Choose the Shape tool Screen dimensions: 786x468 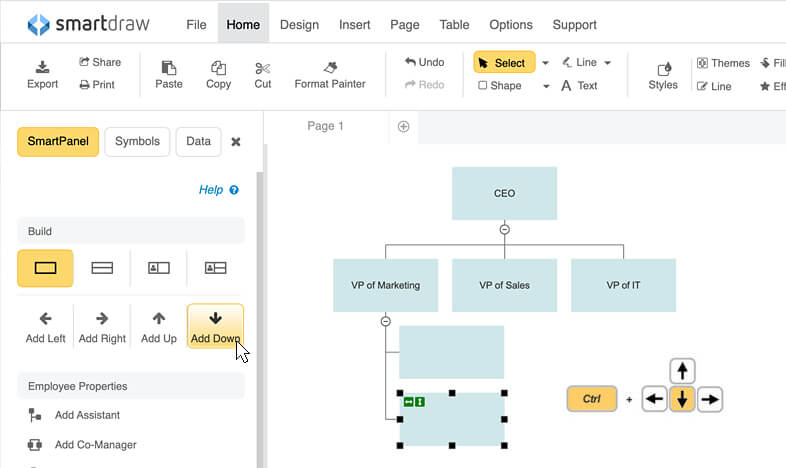click(500, 86)
